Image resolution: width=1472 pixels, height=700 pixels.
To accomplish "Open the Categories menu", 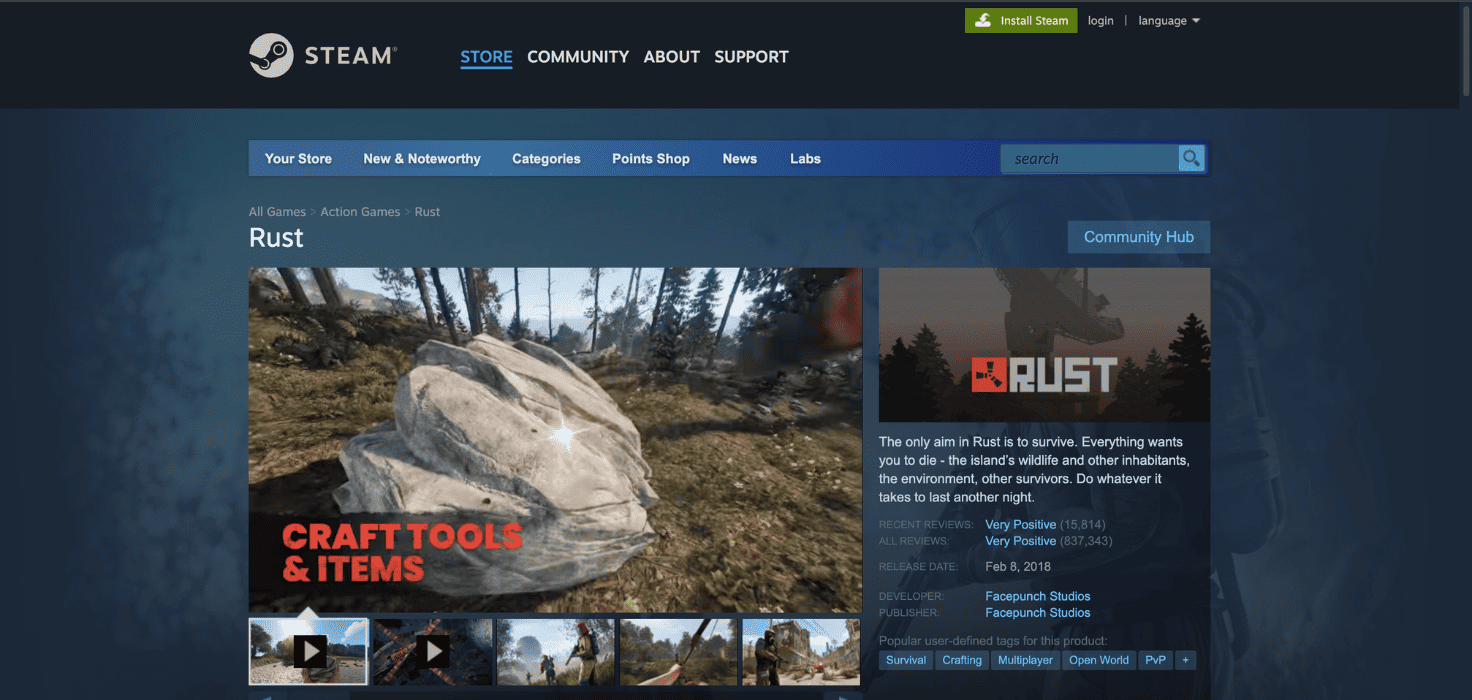I will pyautogui.click(x=546, y=158).
